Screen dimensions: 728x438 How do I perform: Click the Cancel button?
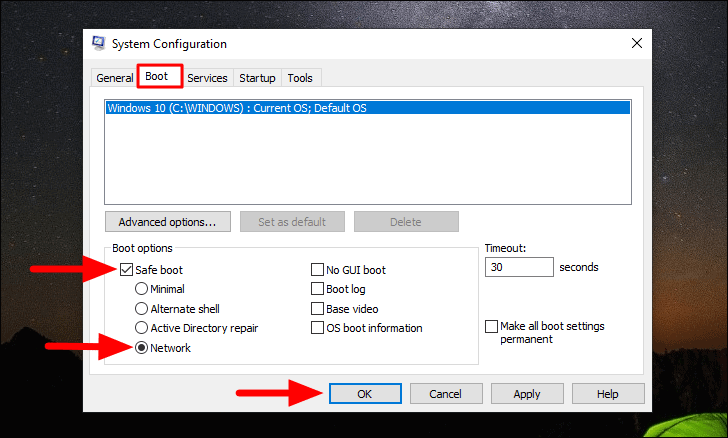tap(446, 394)
